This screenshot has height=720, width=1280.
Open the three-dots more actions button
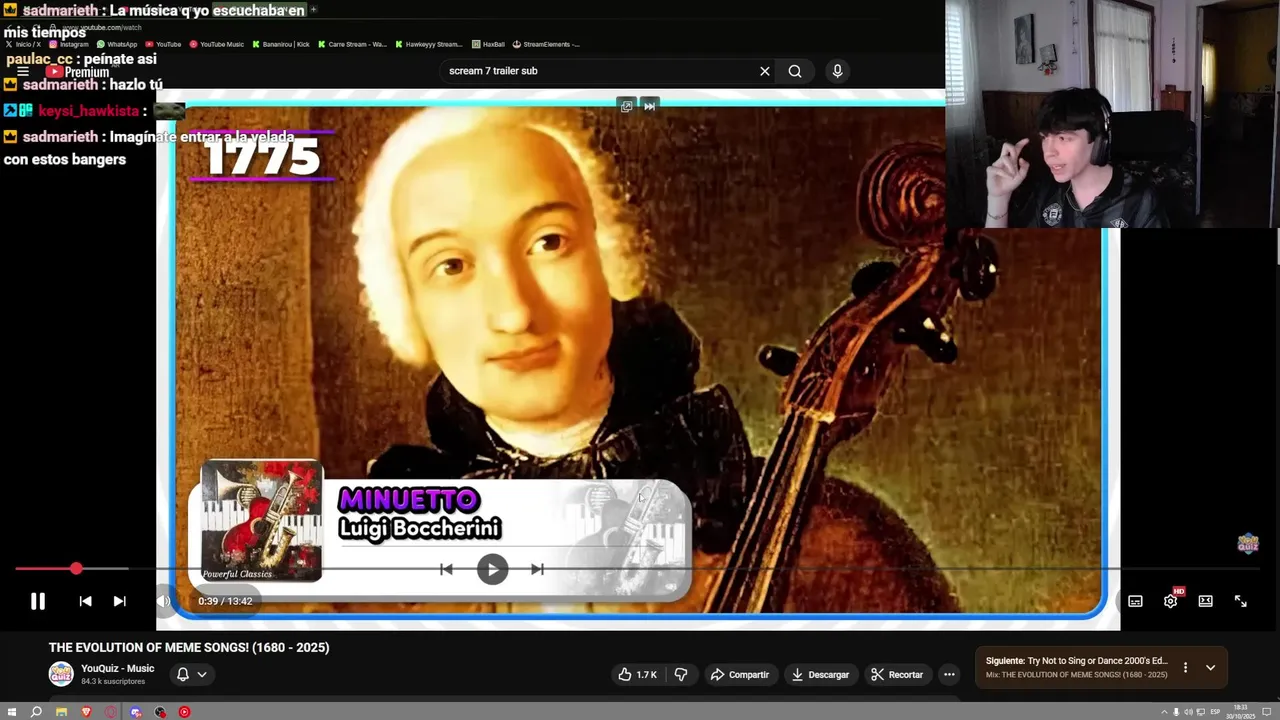[x=949, y=675]
